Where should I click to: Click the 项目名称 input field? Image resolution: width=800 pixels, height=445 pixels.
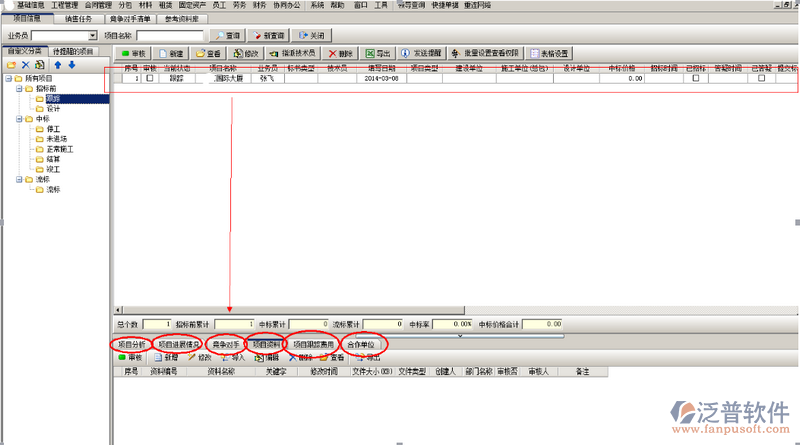click(170, 35)
